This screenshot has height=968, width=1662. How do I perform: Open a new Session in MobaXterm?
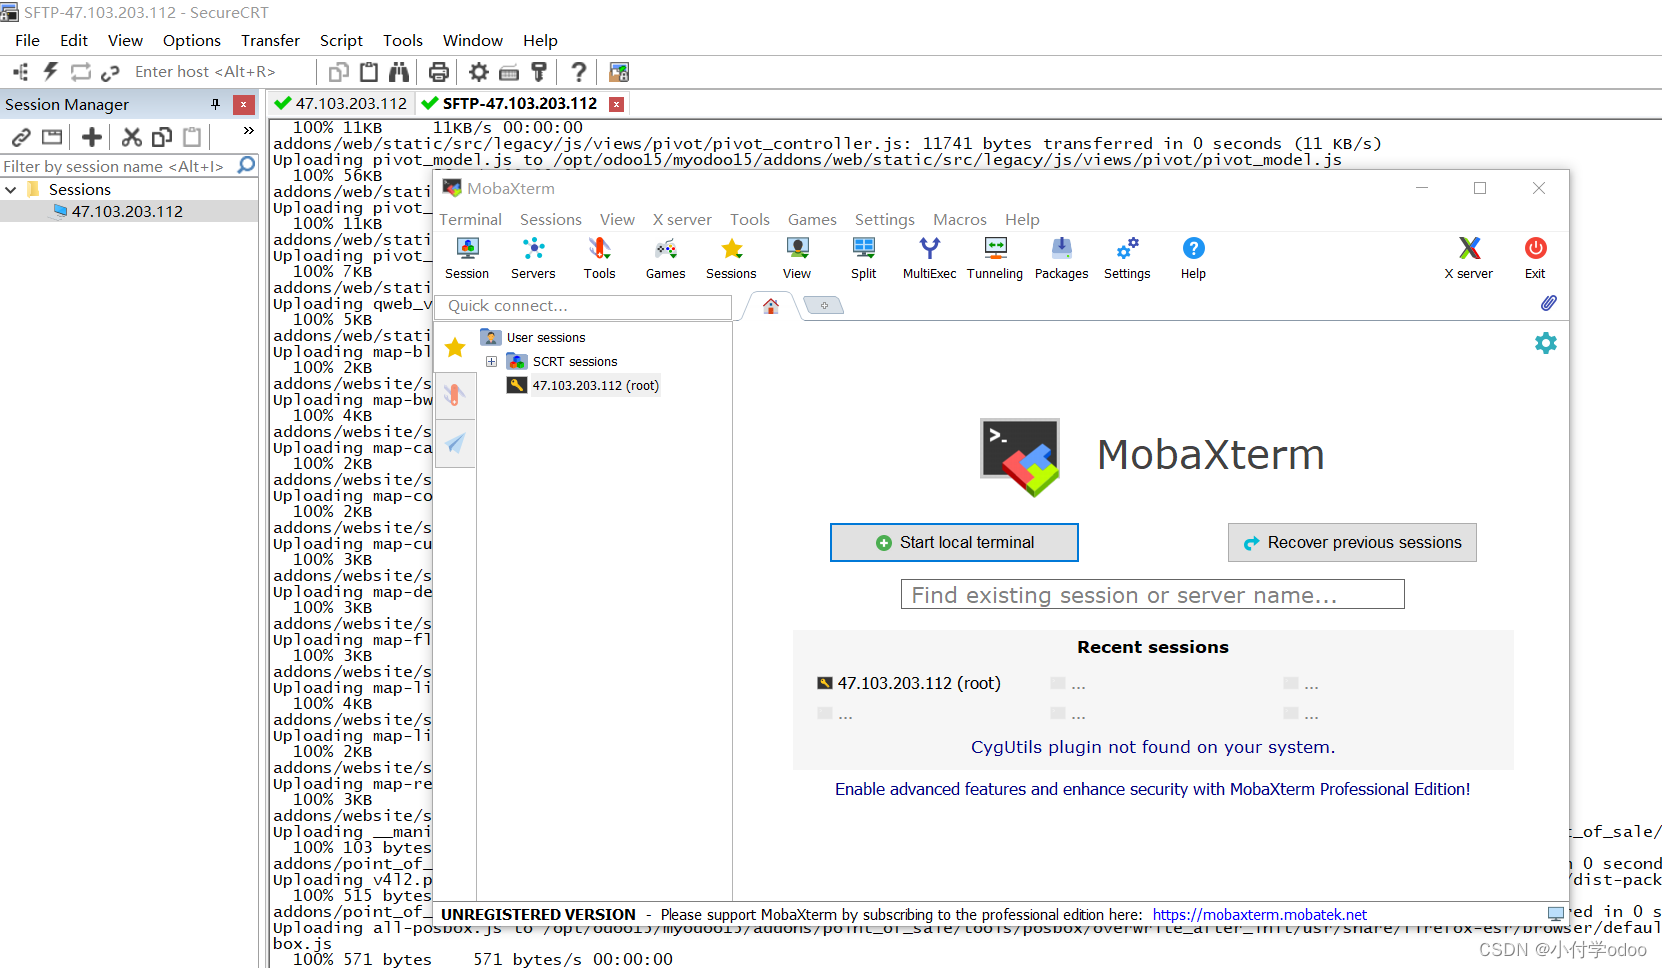click(x=466, y=257)
